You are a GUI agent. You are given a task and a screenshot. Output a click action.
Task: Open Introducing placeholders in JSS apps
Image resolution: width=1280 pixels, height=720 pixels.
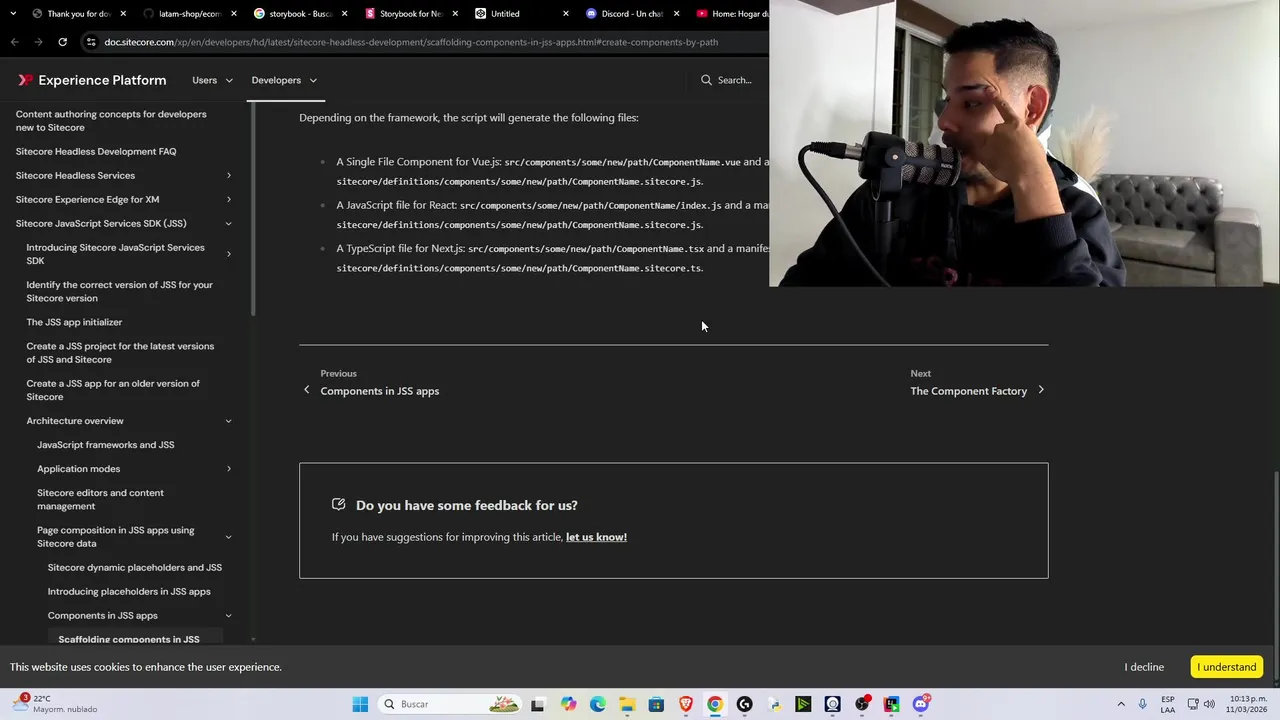pyautogui.click(x=129, y=592)
